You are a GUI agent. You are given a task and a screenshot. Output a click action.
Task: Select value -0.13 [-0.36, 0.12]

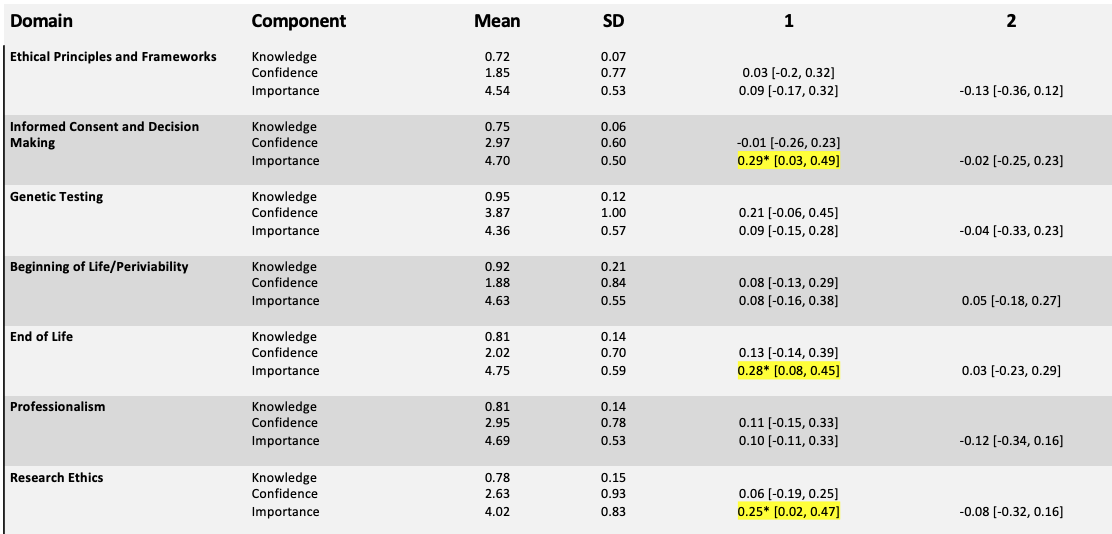(x=1011, y=91)
